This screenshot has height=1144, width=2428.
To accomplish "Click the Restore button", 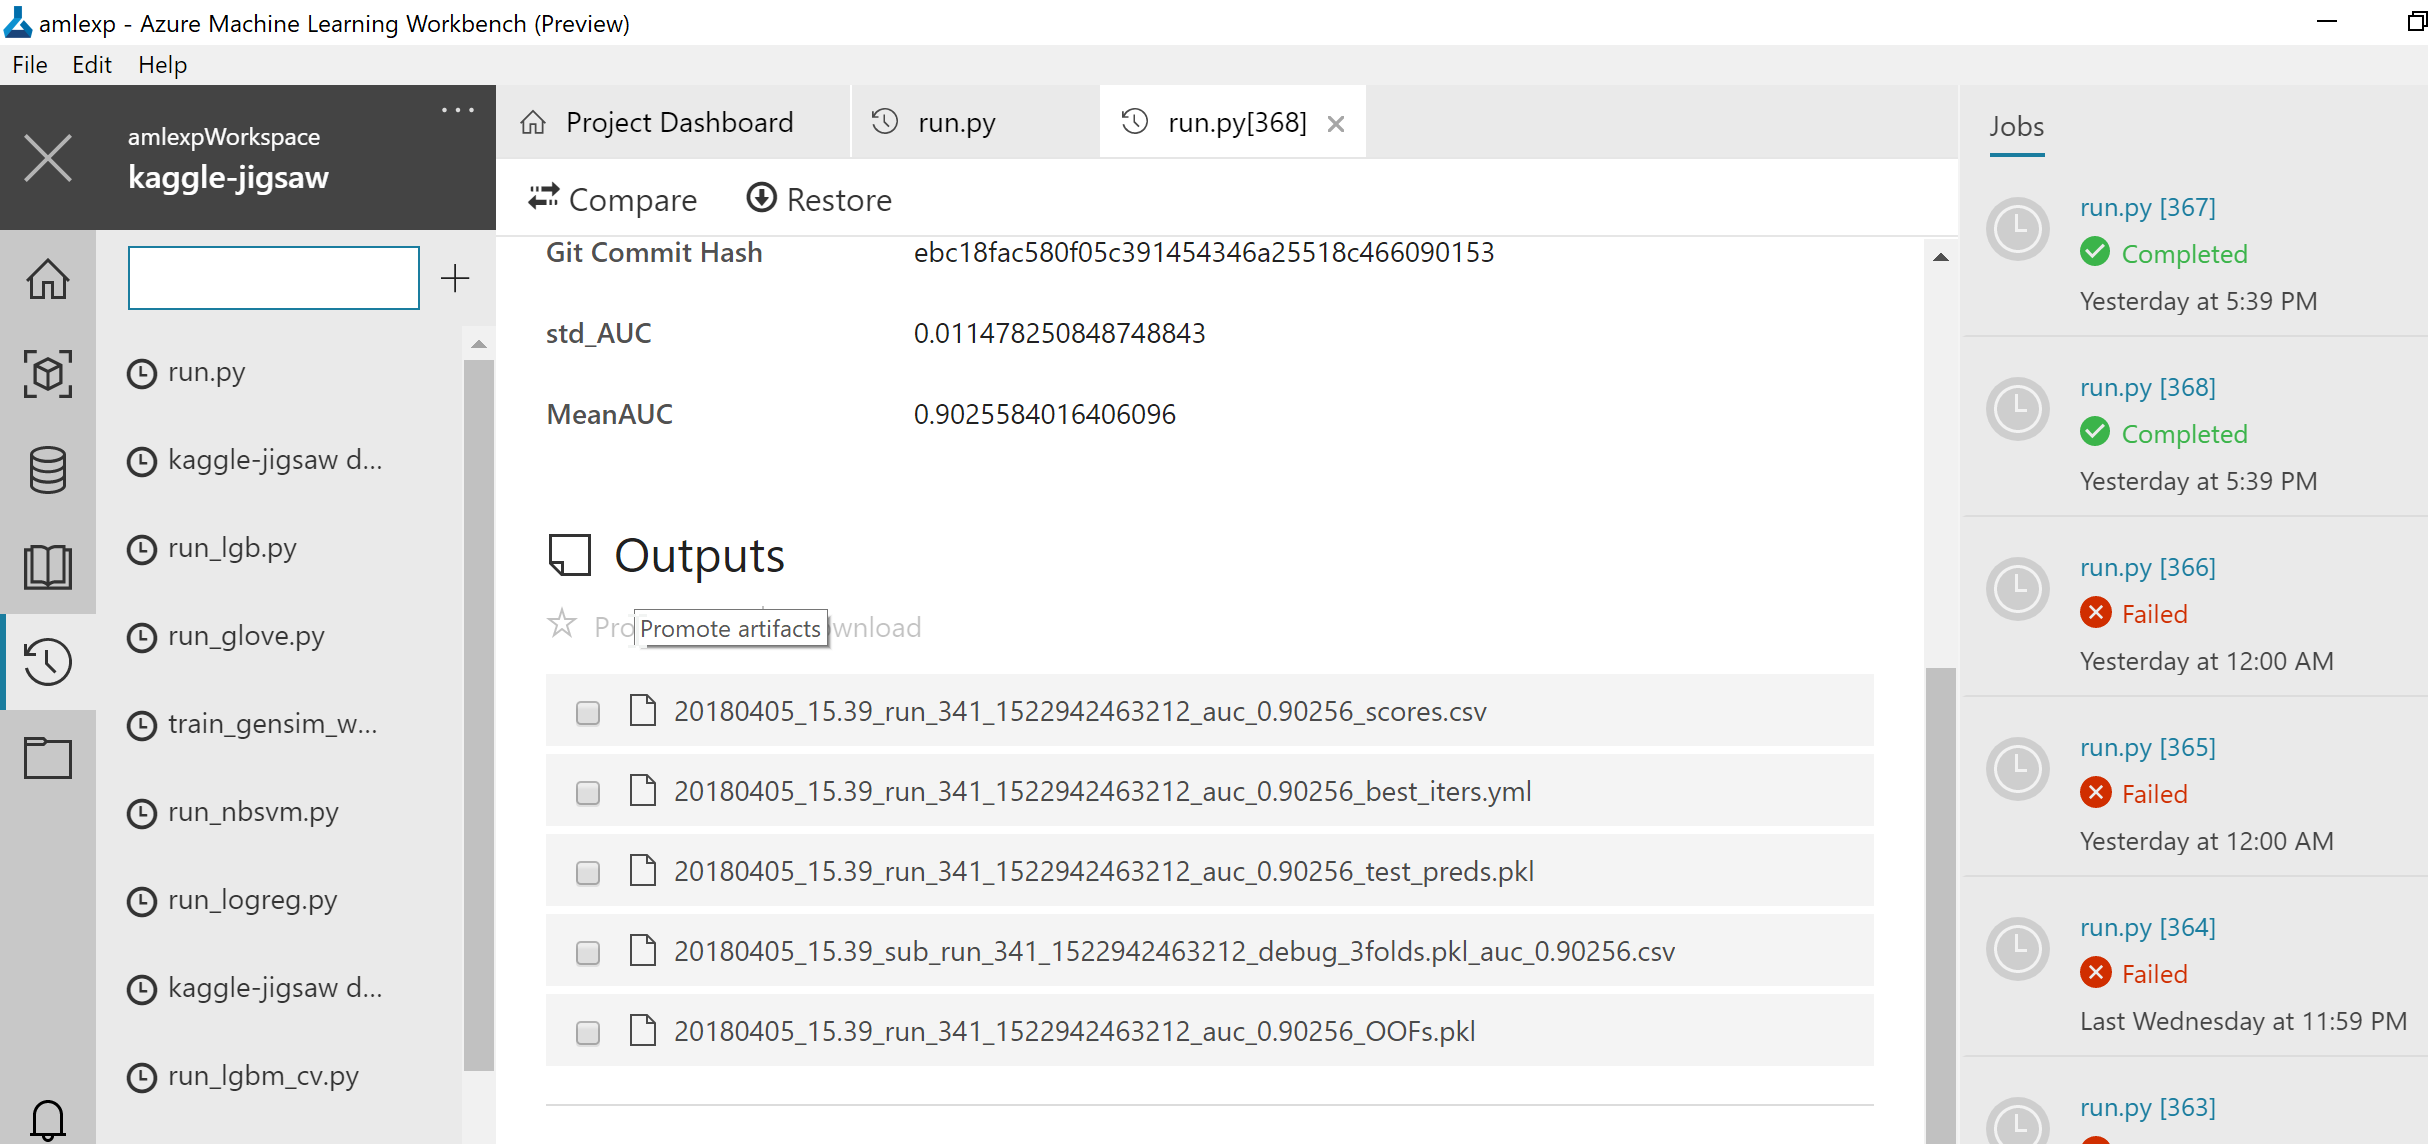I will (819, 199).
